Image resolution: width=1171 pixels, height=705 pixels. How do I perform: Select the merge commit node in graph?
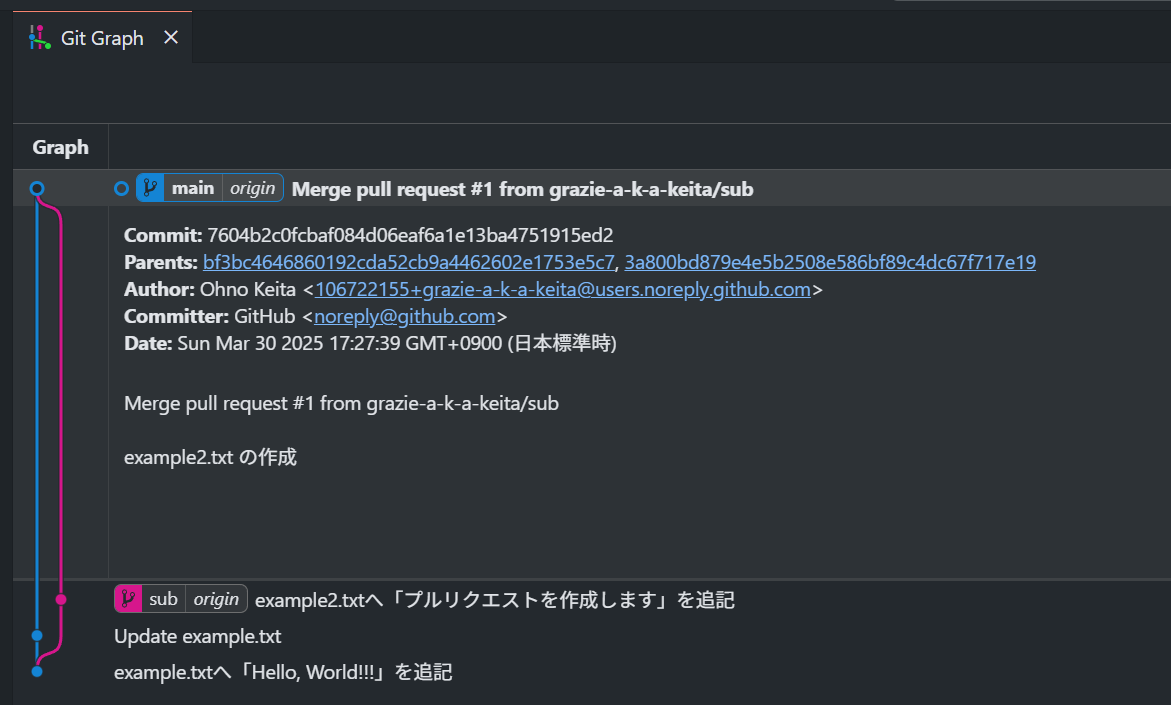(x=37, y=188)
